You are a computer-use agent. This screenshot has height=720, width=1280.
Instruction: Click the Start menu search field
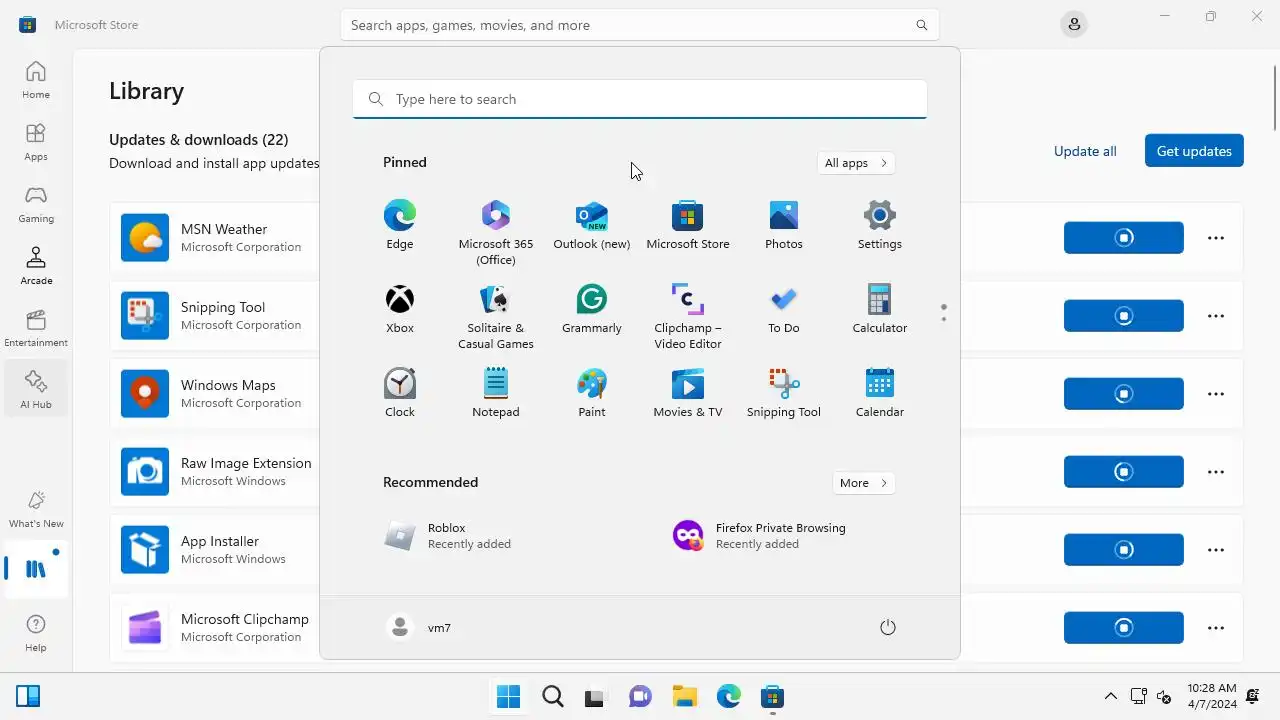pyautogui.click(x=640, y=99)
